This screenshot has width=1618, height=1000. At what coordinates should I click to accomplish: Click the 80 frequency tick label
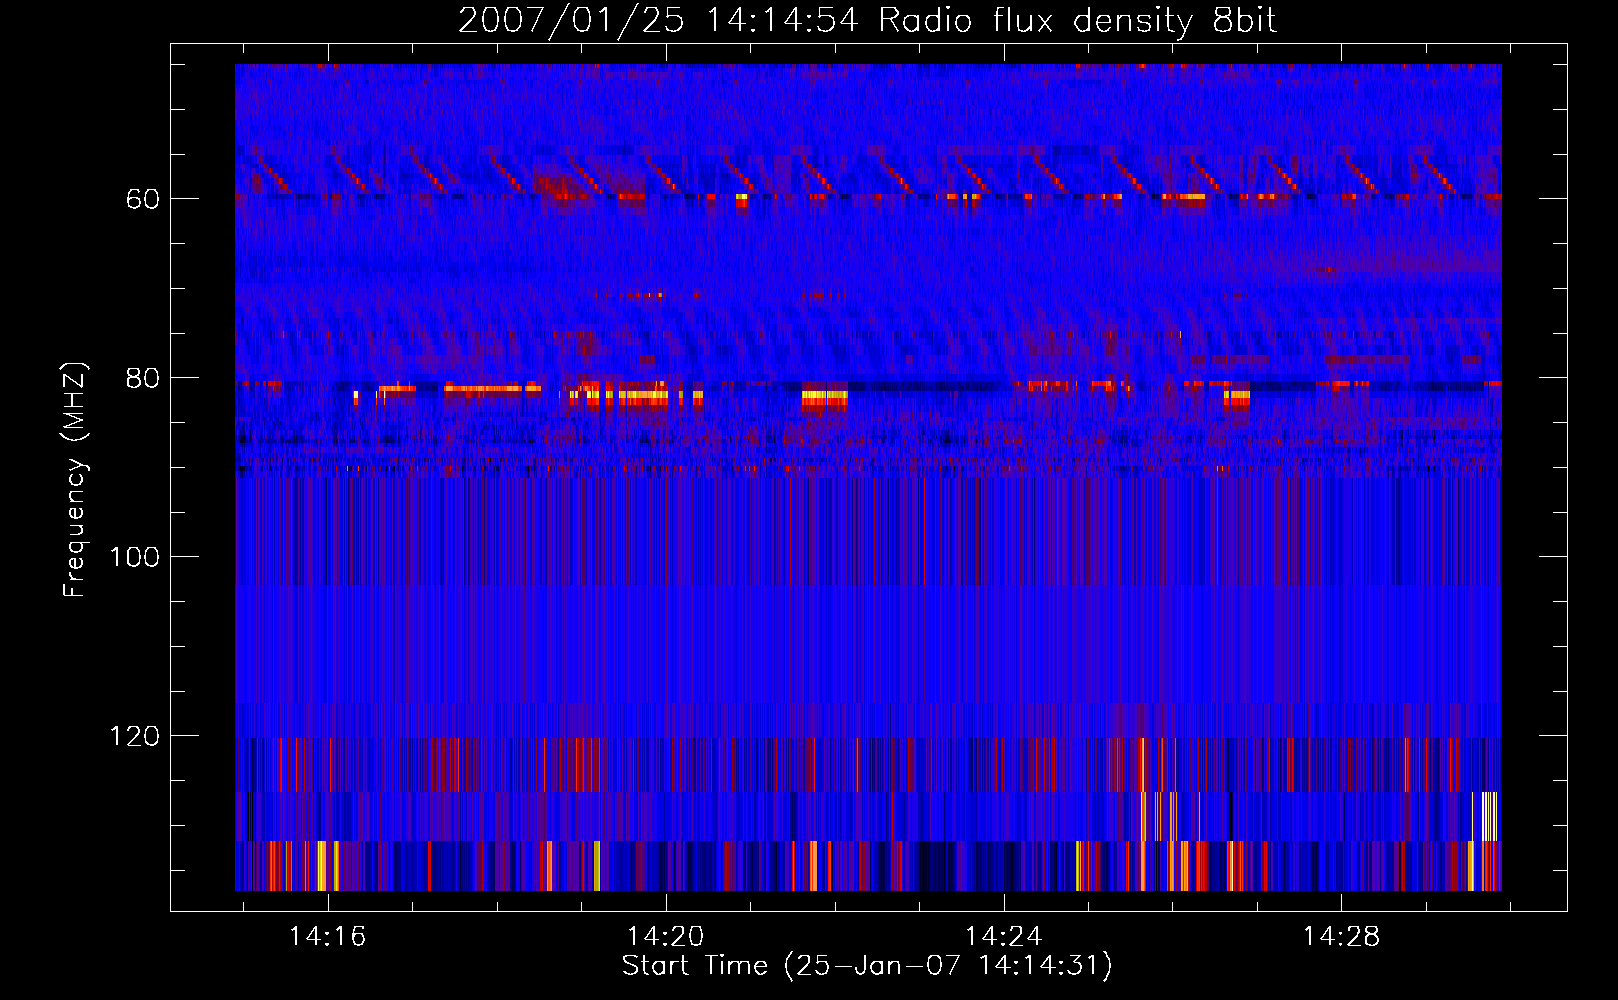(143, 378)
